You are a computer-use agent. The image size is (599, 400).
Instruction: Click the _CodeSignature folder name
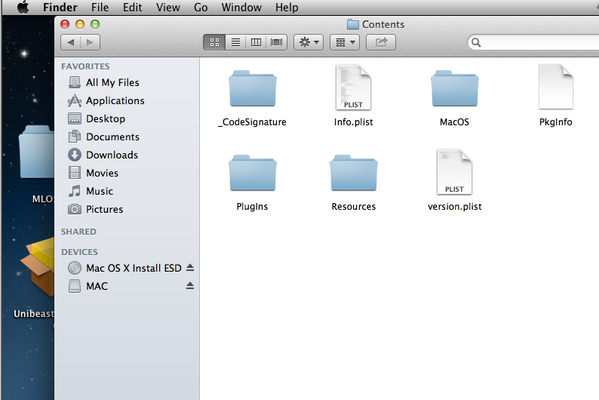point(252,122)
